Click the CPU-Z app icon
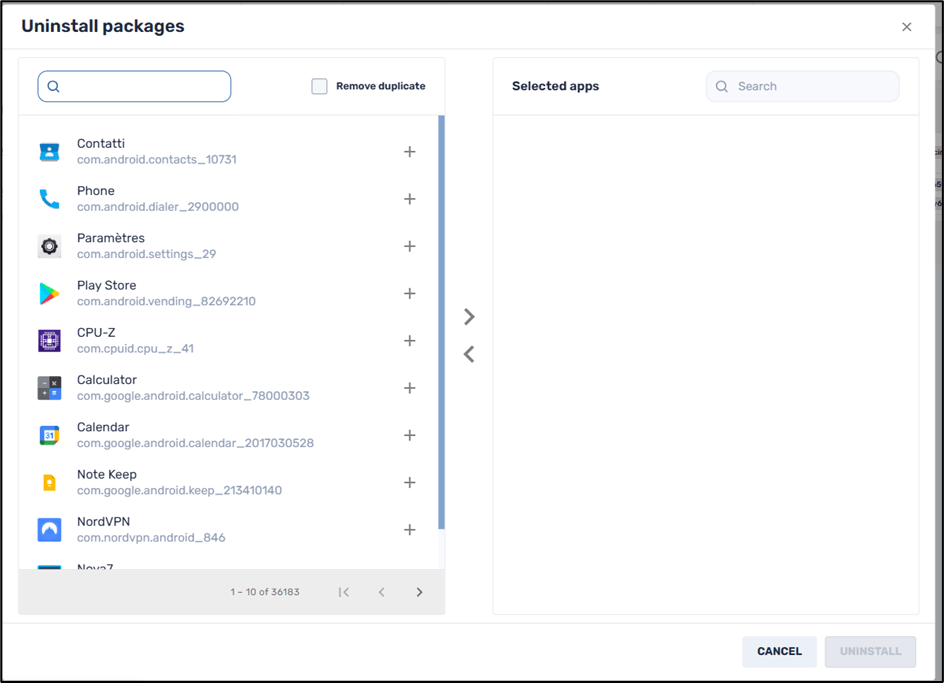 pos(49,341)
